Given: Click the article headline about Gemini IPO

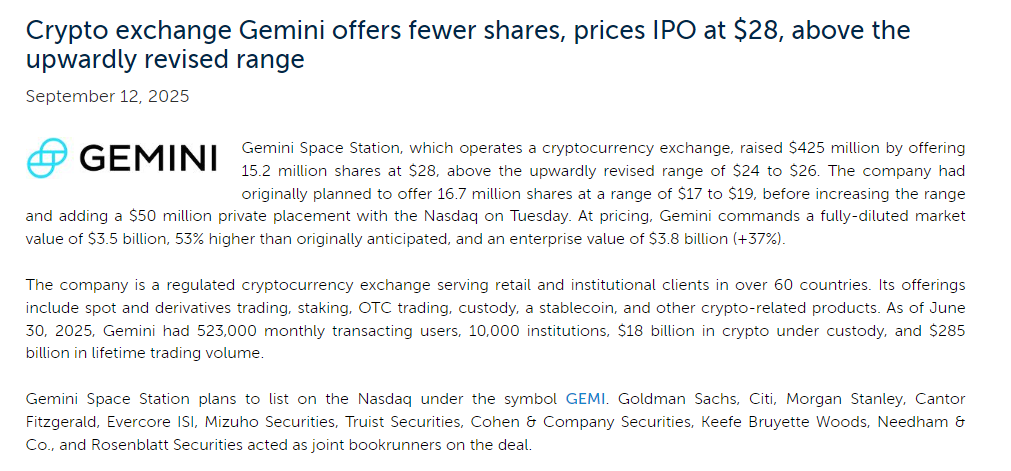Looking at the screenshot, I should click(x=468, y=44).
